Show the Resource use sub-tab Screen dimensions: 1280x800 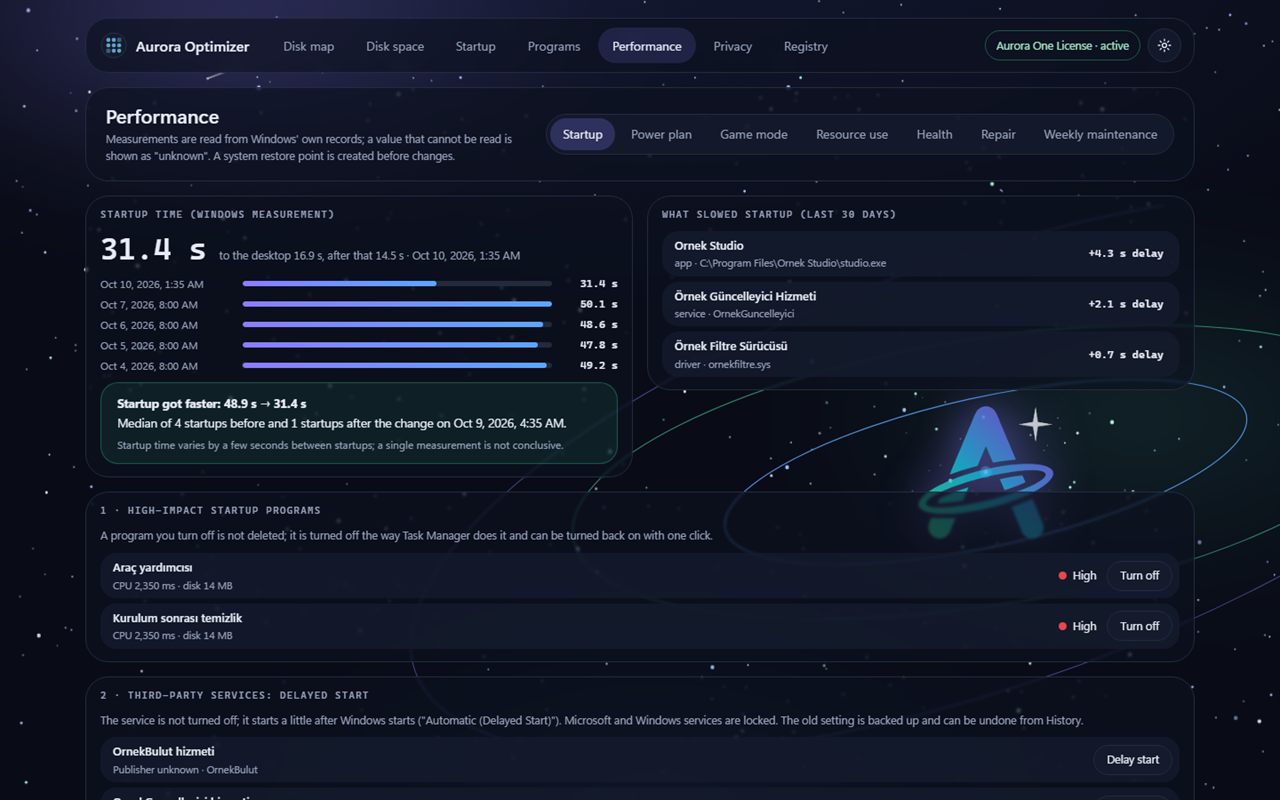[852, 134]
